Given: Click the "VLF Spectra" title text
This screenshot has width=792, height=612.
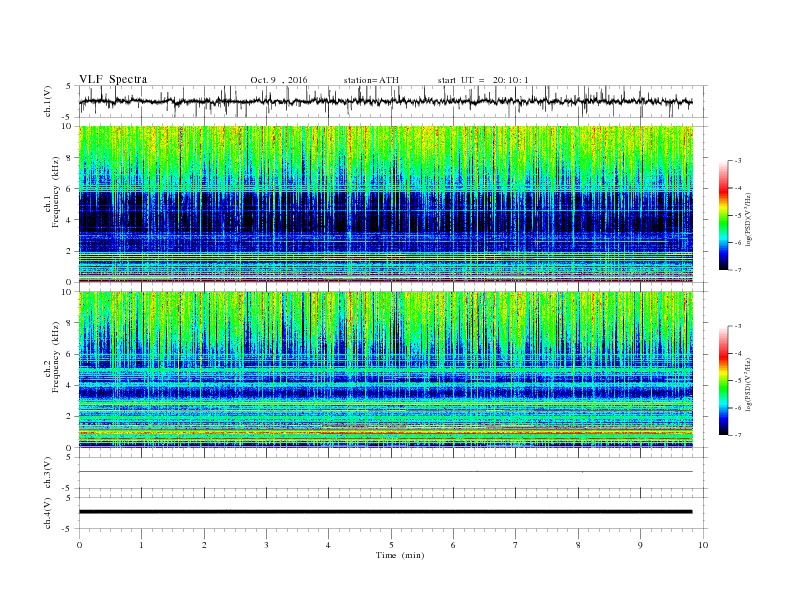Looking at the screenshot, I should click(x=113, y=79).
